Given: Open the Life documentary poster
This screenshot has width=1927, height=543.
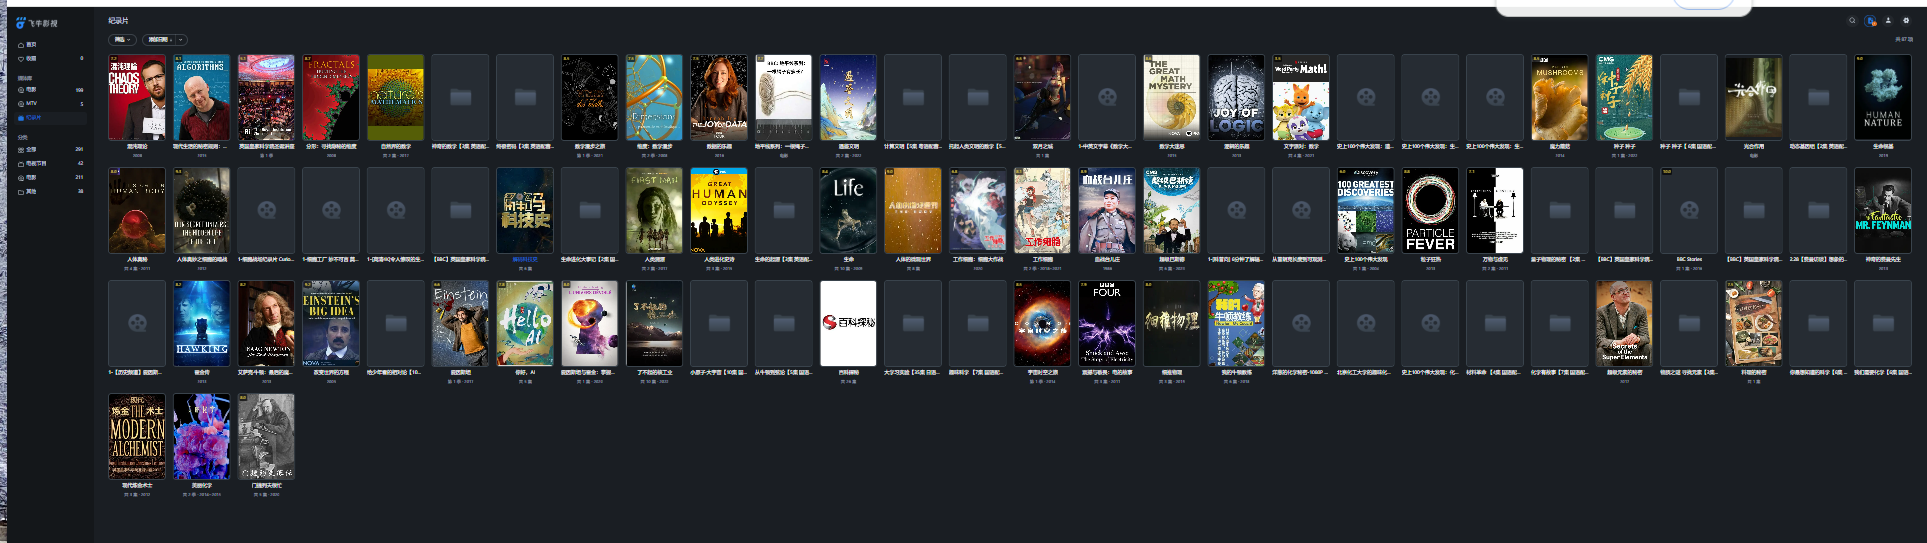Looking at the screenshot, I should coord(849,210).
